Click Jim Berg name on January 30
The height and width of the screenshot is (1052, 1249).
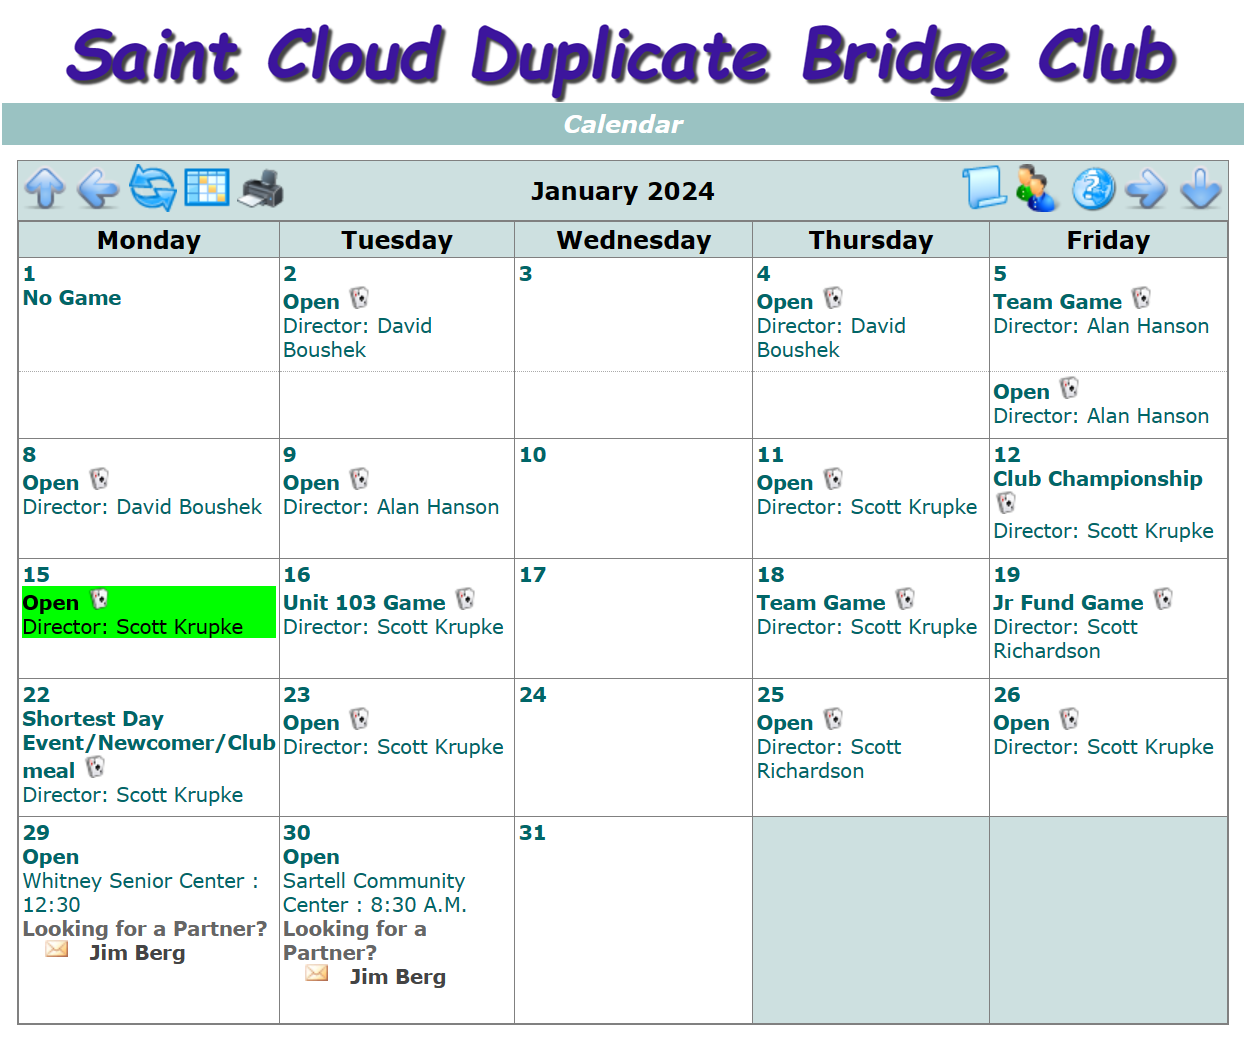(x=398, y=977)
